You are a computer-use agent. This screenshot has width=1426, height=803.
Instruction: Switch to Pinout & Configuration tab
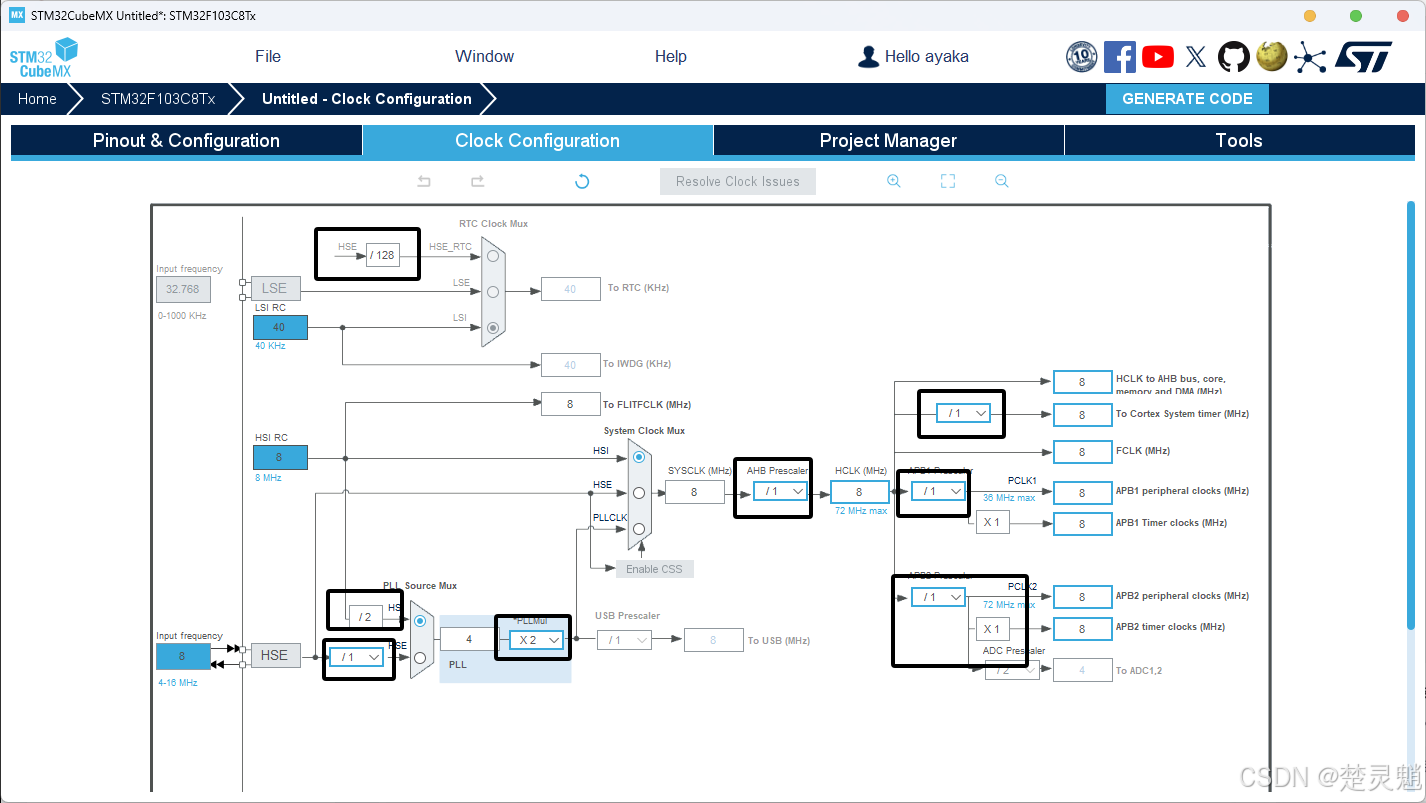(x=186, y=141)
